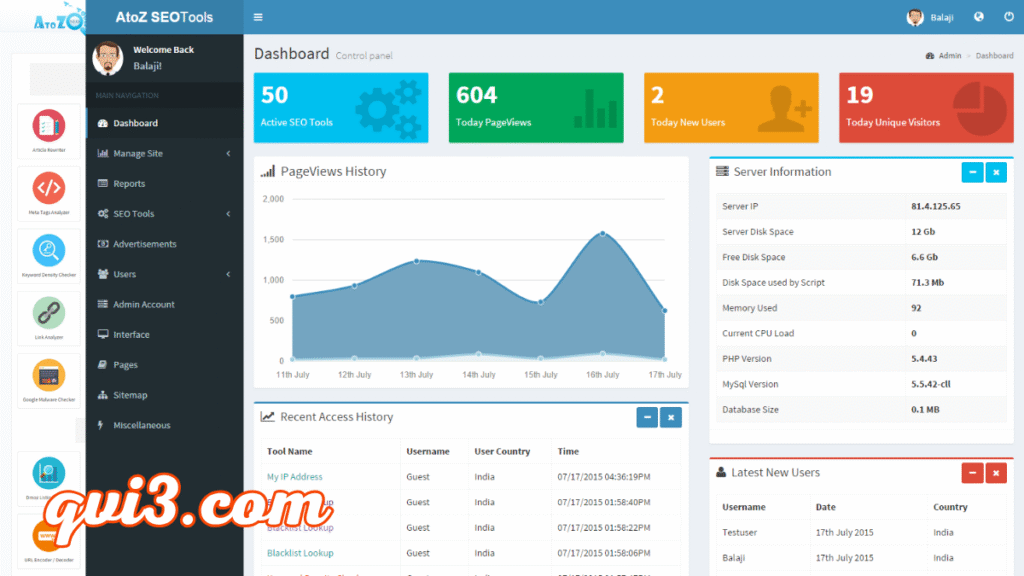This screenshot has width=1024, height=576.
Task: Select Dashboard in the navigation
Action: click(164, 123)
